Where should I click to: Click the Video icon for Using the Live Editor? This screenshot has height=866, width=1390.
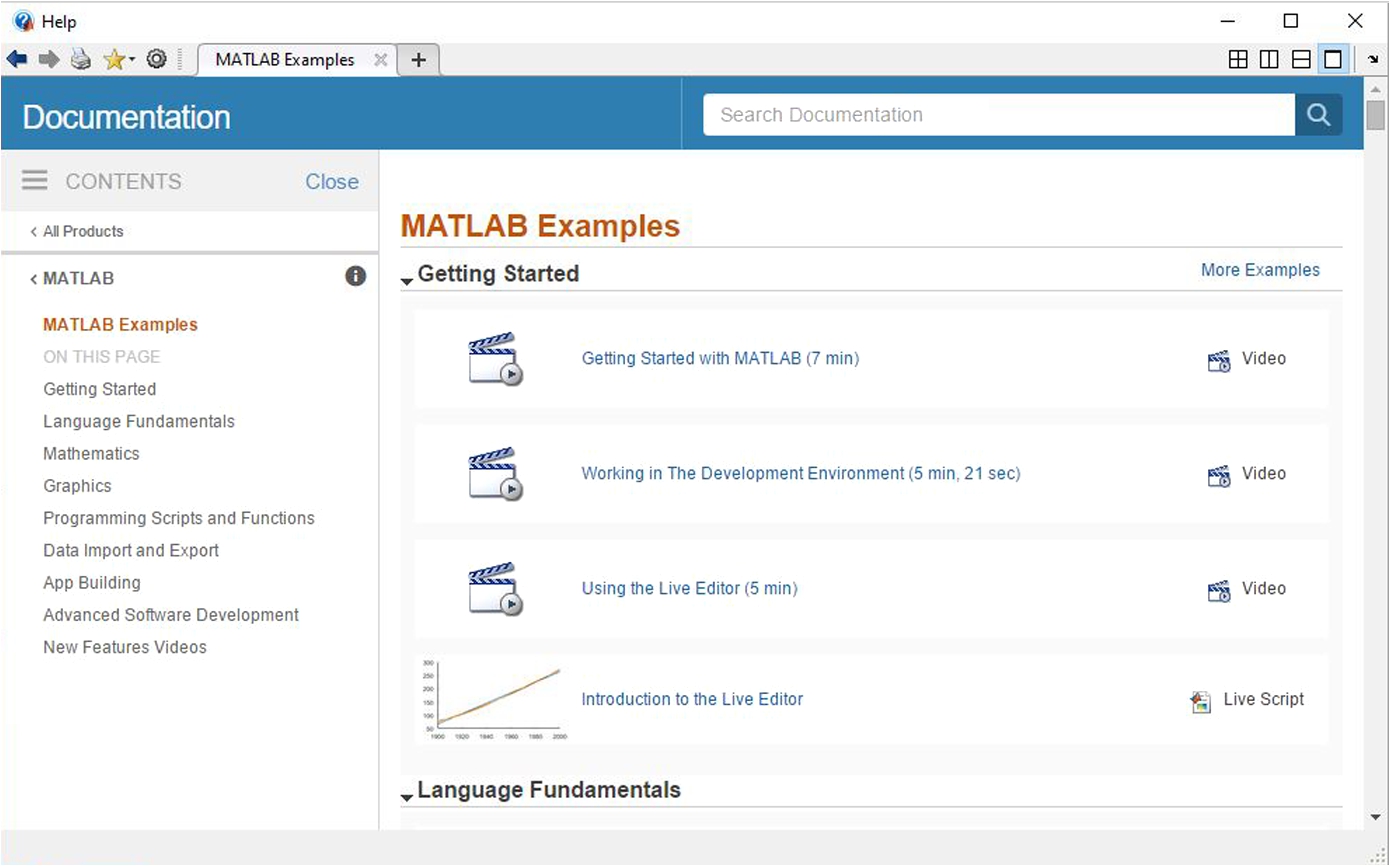click(x=1219, y=591)
